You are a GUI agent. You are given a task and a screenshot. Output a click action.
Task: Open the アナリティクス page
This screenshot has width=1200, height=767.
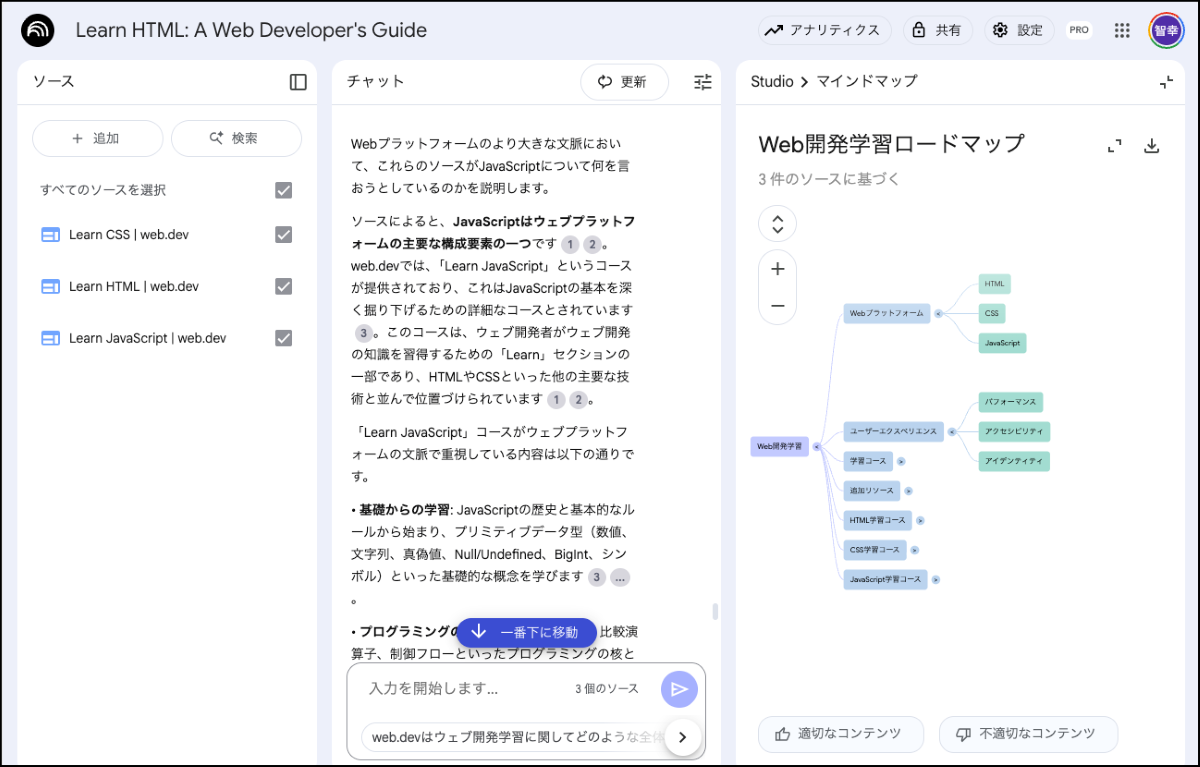(824, 30)
